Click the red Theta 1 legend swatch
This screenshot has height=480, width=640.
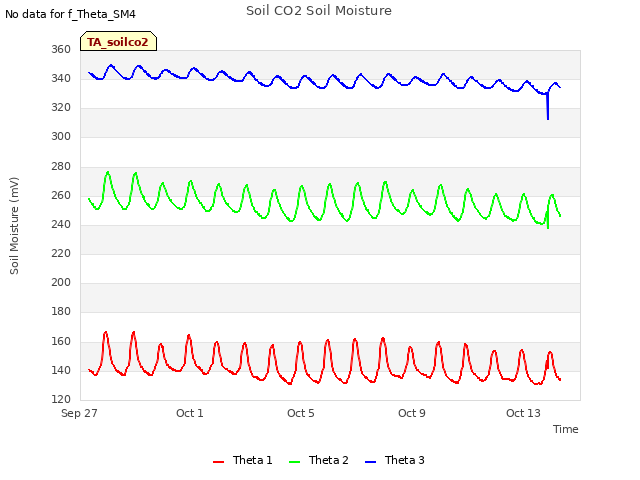218,462
